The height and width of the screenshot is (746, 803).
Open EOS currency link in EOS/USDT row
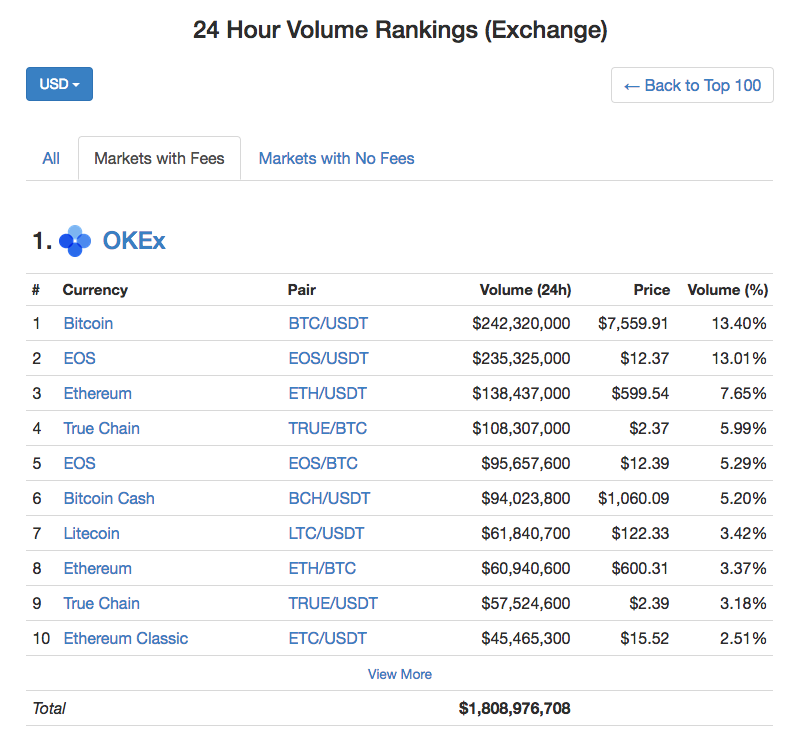tap(79, 358)
